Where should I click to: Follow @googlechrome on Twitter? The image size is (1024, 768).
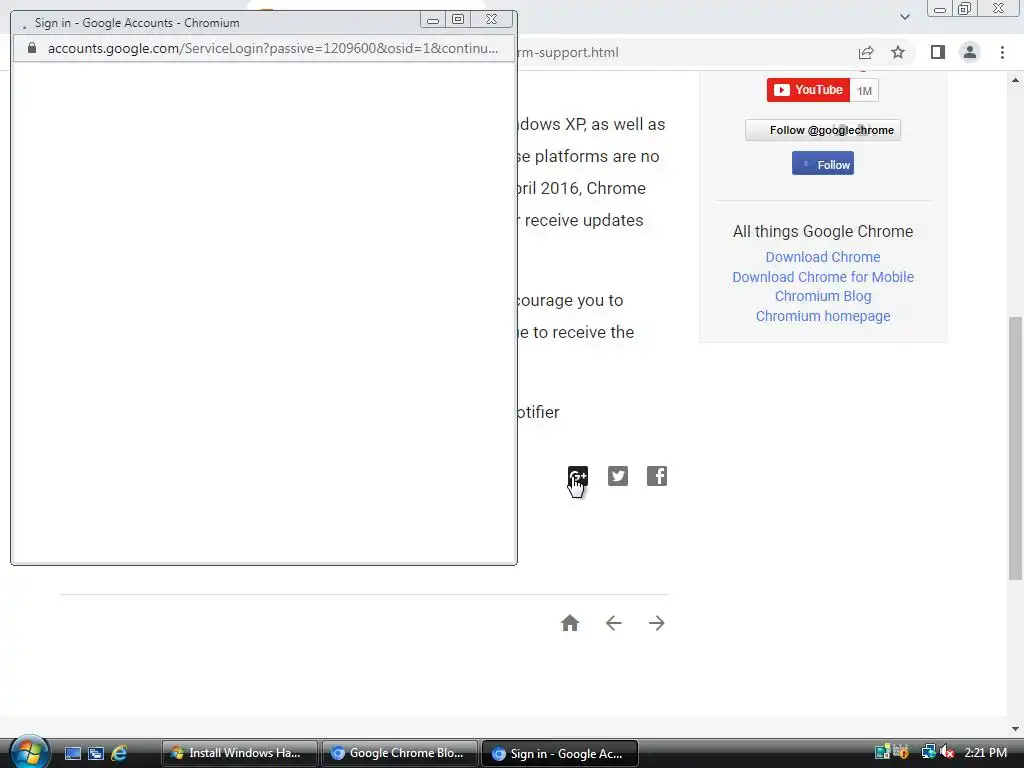click(x=823, y=130)
